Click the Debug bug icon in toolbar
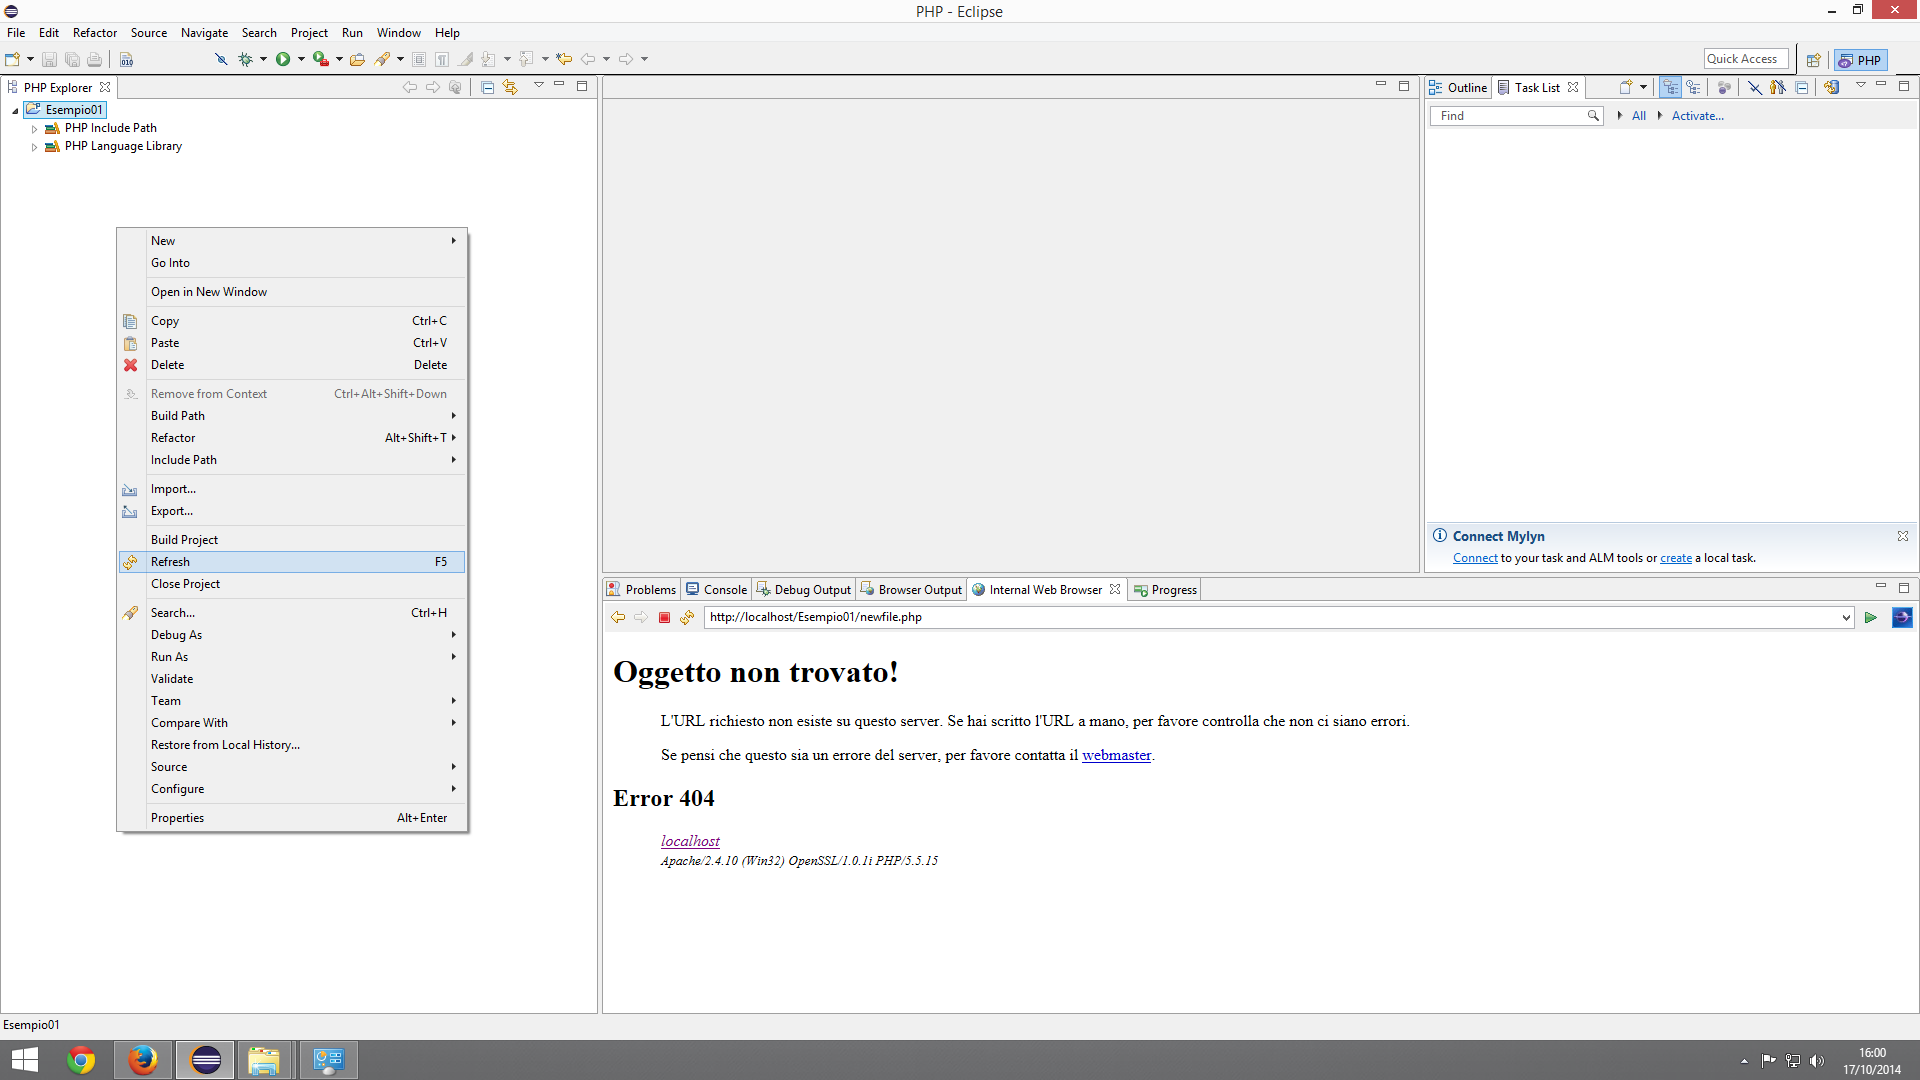Viewport: 1920px width, 1080px height. point(245,59)
